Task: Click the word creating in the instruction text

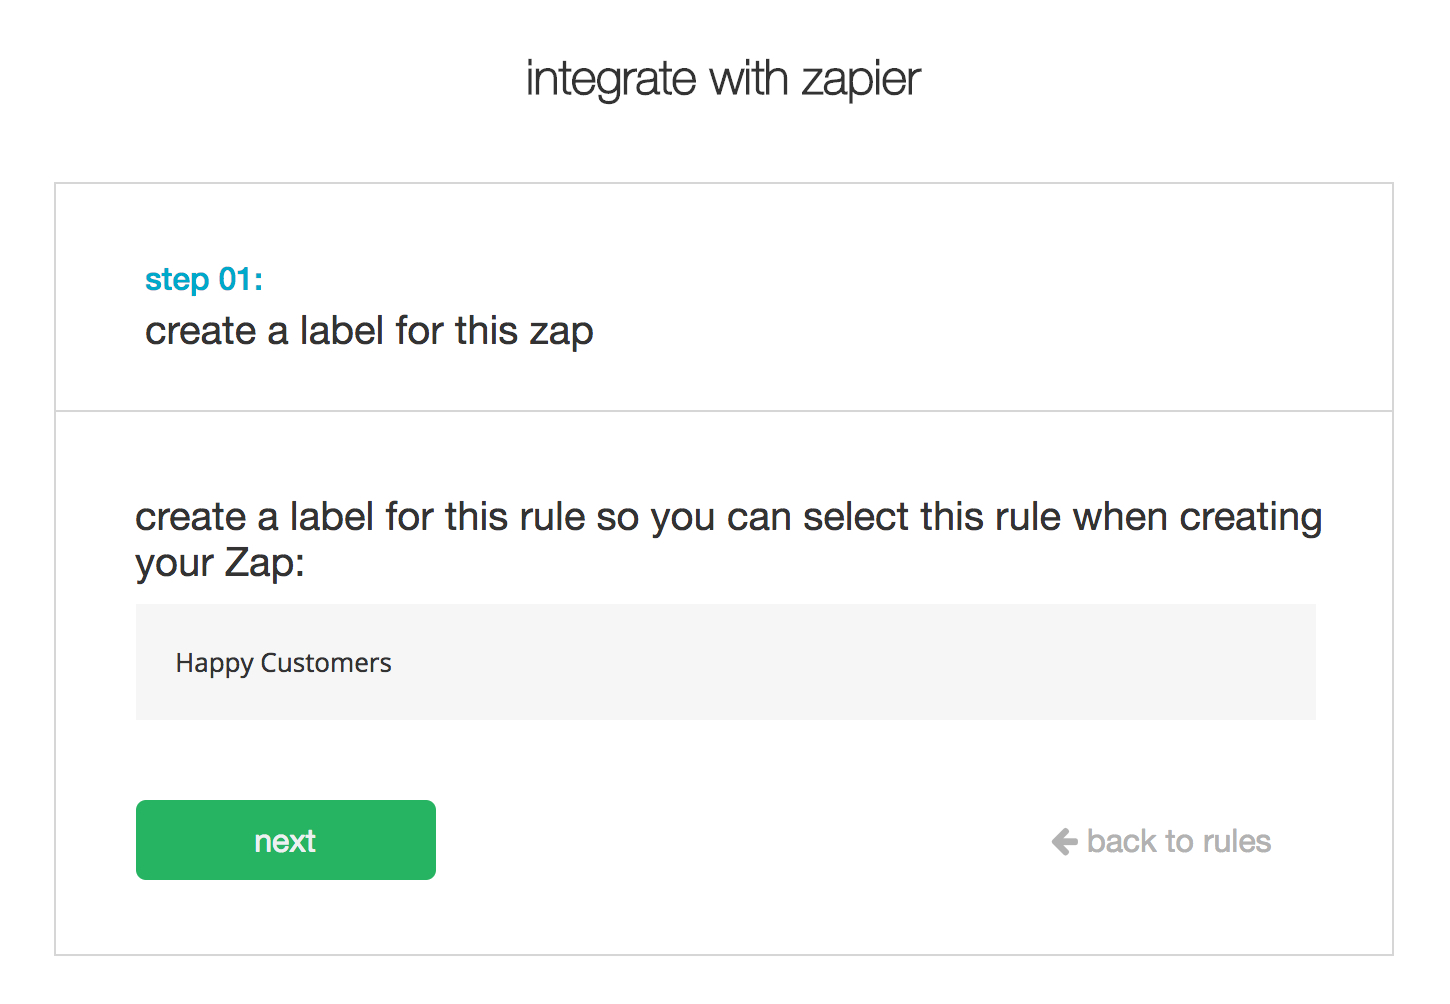Action: coord(1250,517)
